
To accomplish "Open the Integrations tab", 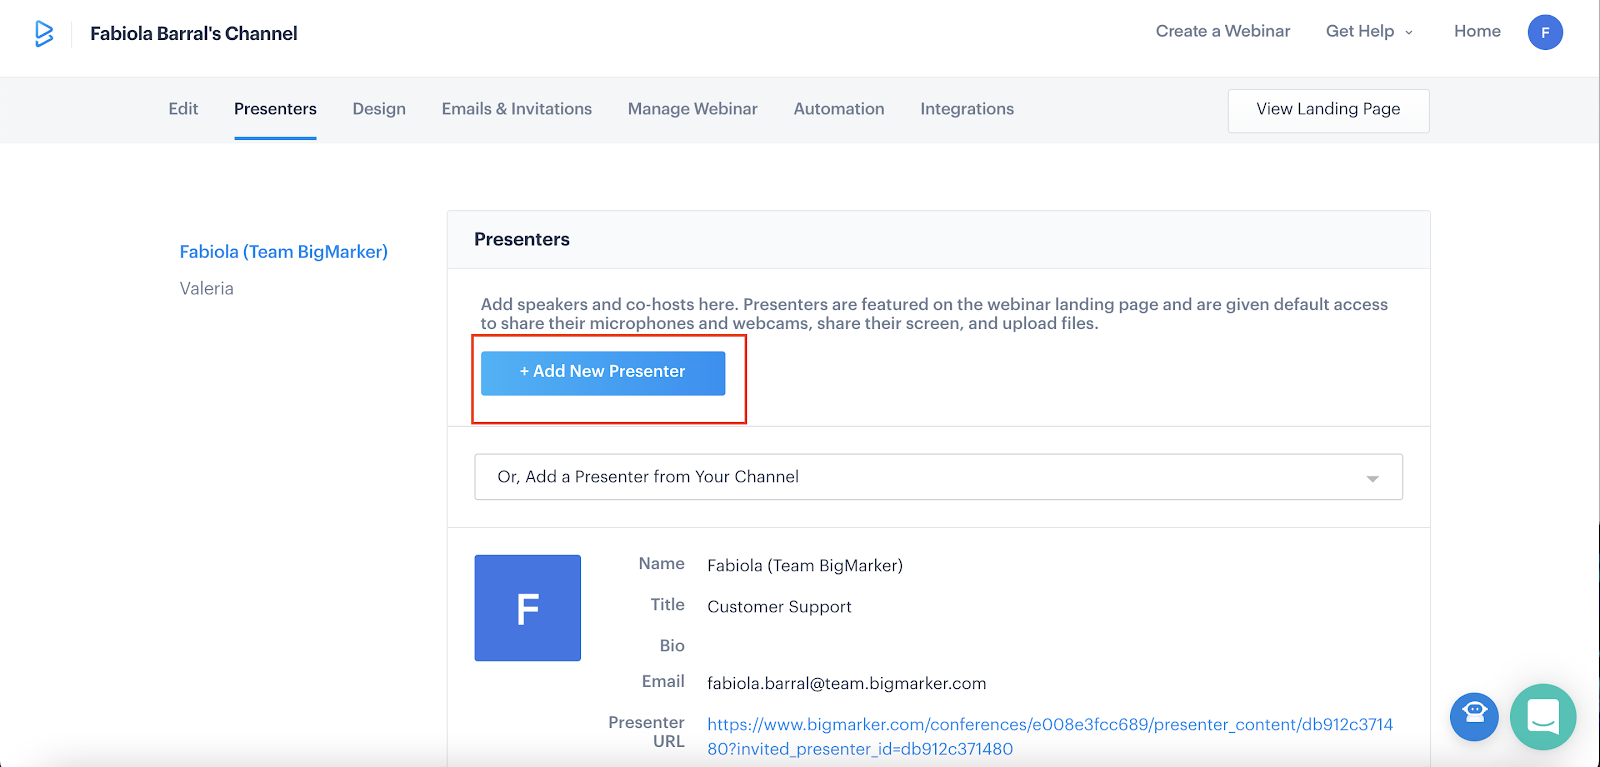I will coord(967,109).
